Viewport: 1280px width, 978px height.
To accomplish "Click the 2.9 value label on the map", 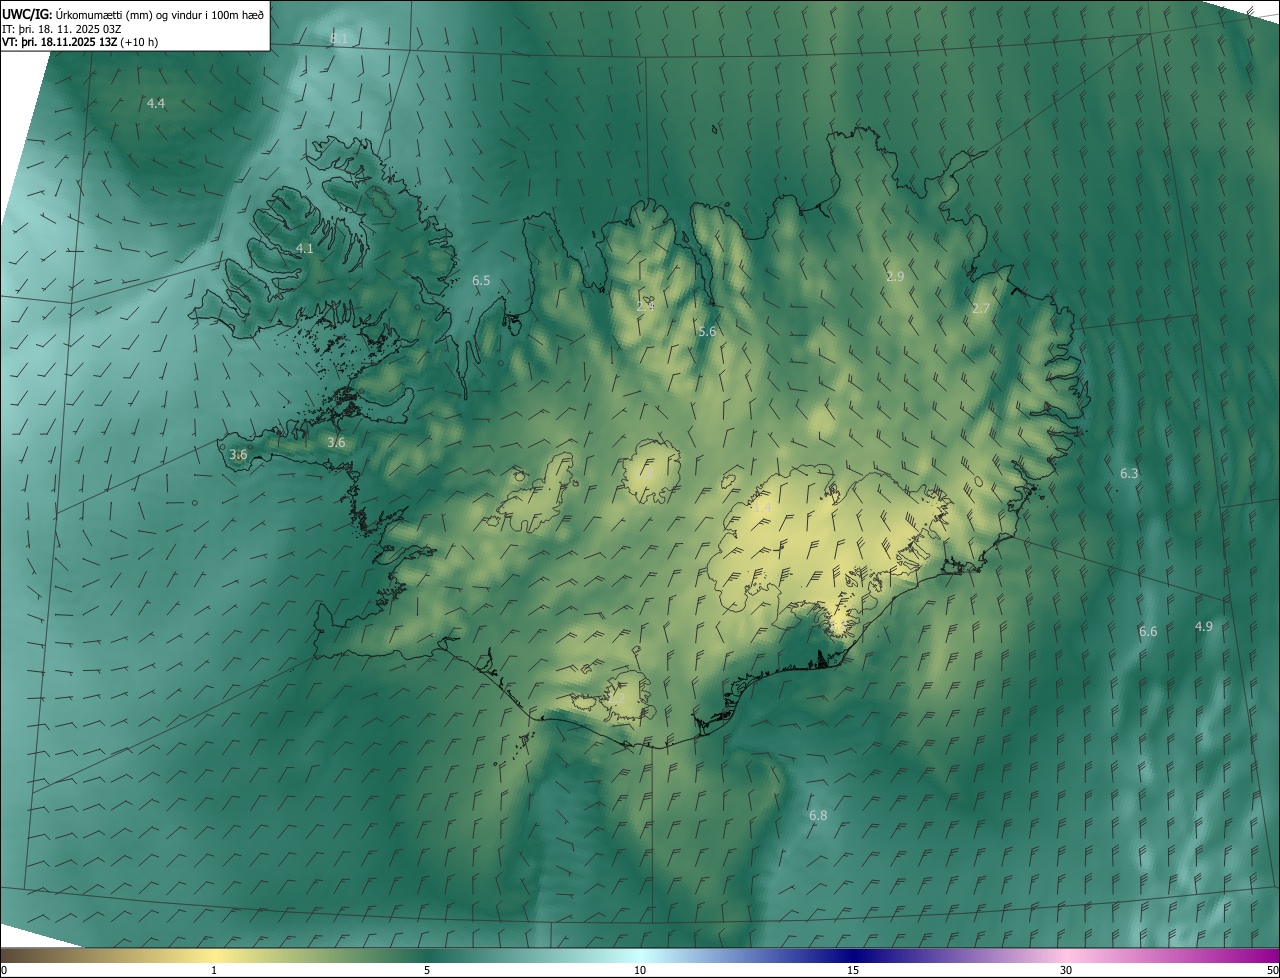I will click(x=895, y=276).
